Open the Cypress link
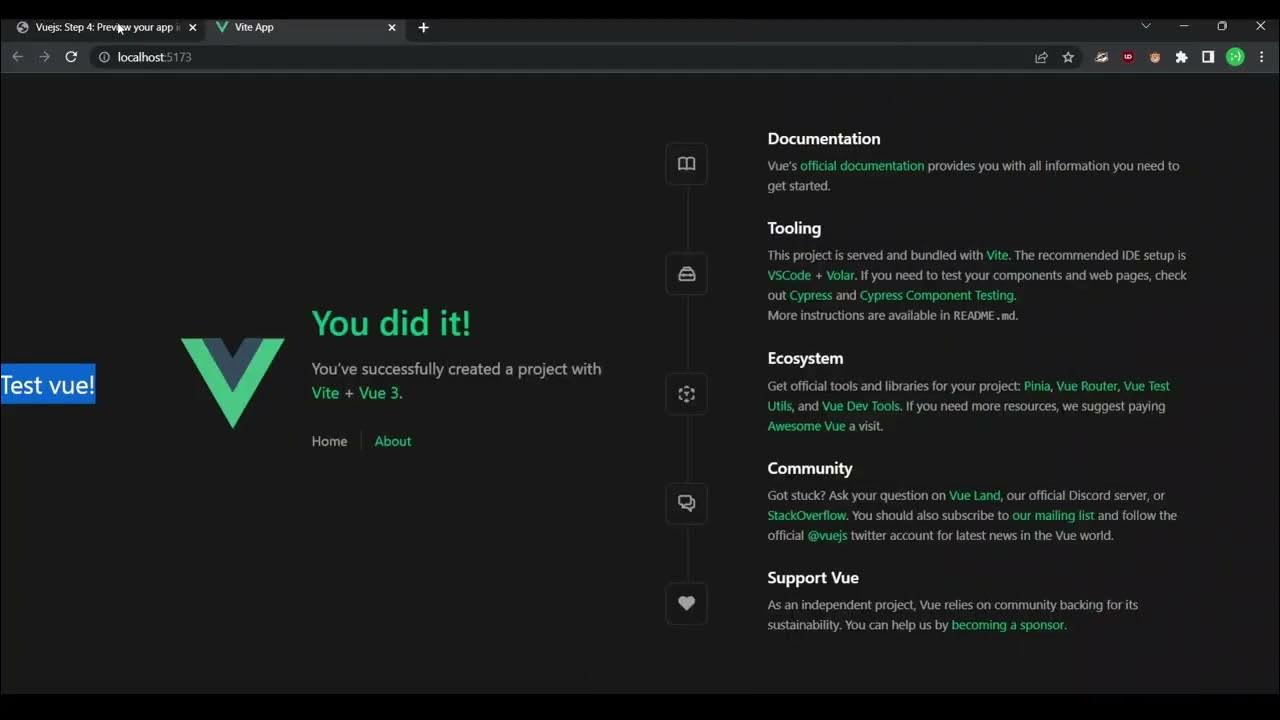This screenshot has height=720, width=1280. [811, 295]
